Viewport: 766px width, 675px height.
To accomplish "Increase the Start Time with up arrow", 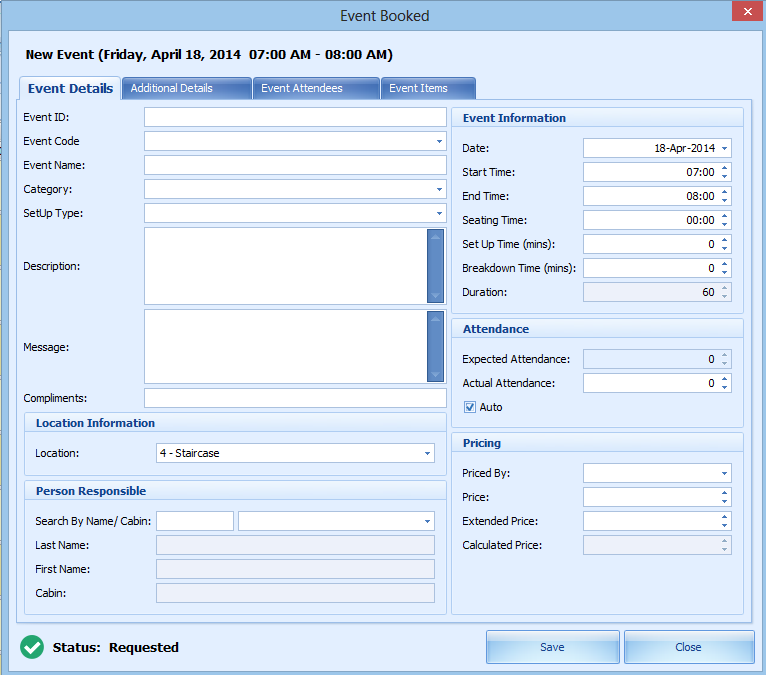I will coord(724,168).
